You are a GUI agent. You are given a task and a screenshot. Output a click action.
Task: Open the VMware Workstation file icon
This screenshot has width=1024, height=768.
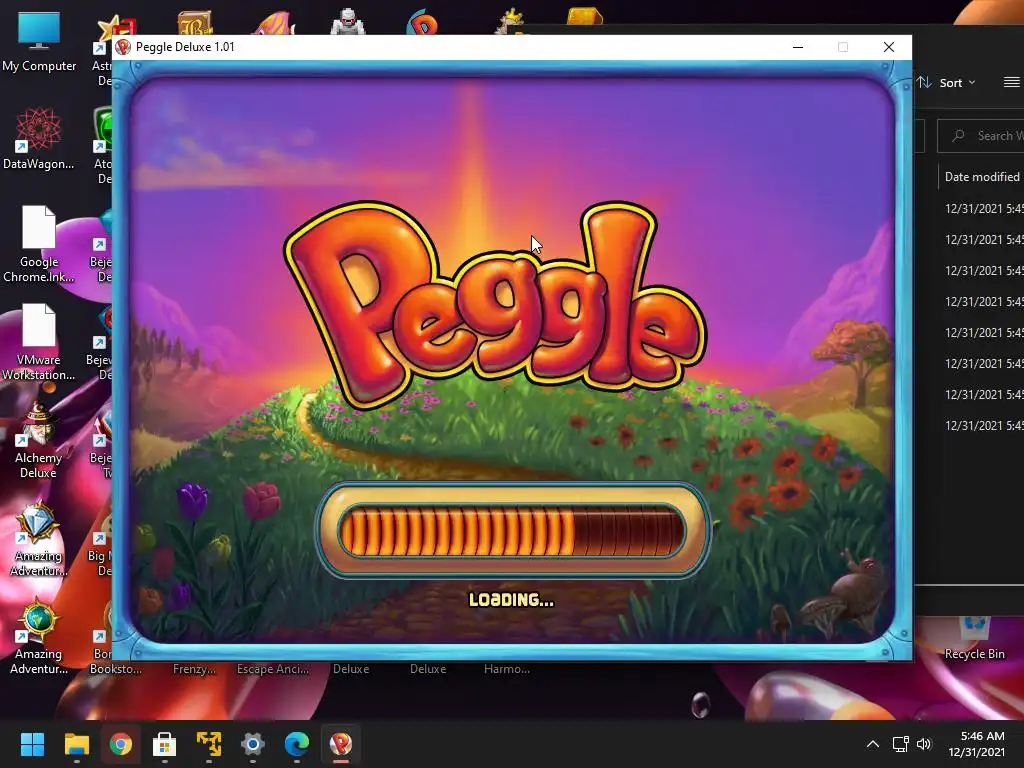coord(39,341)
